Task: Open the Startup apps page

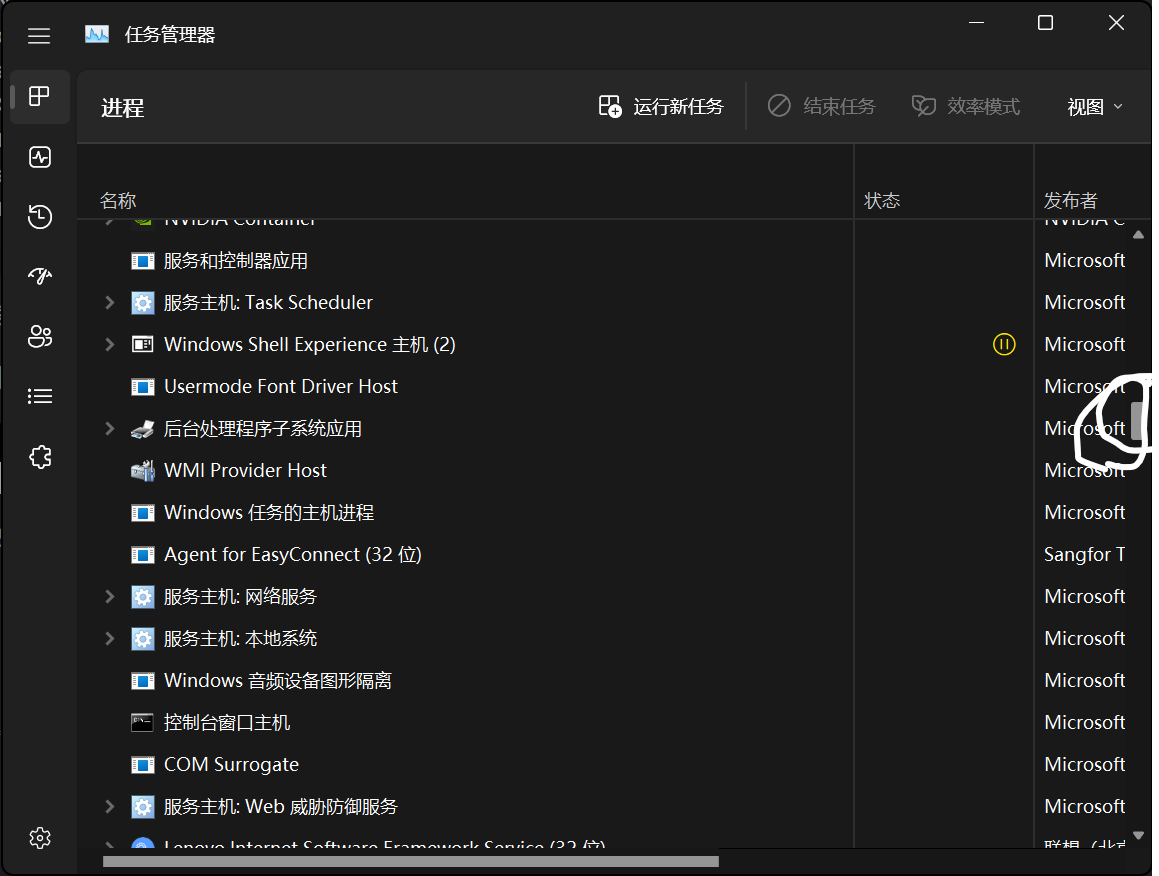Action: point(40,276)
